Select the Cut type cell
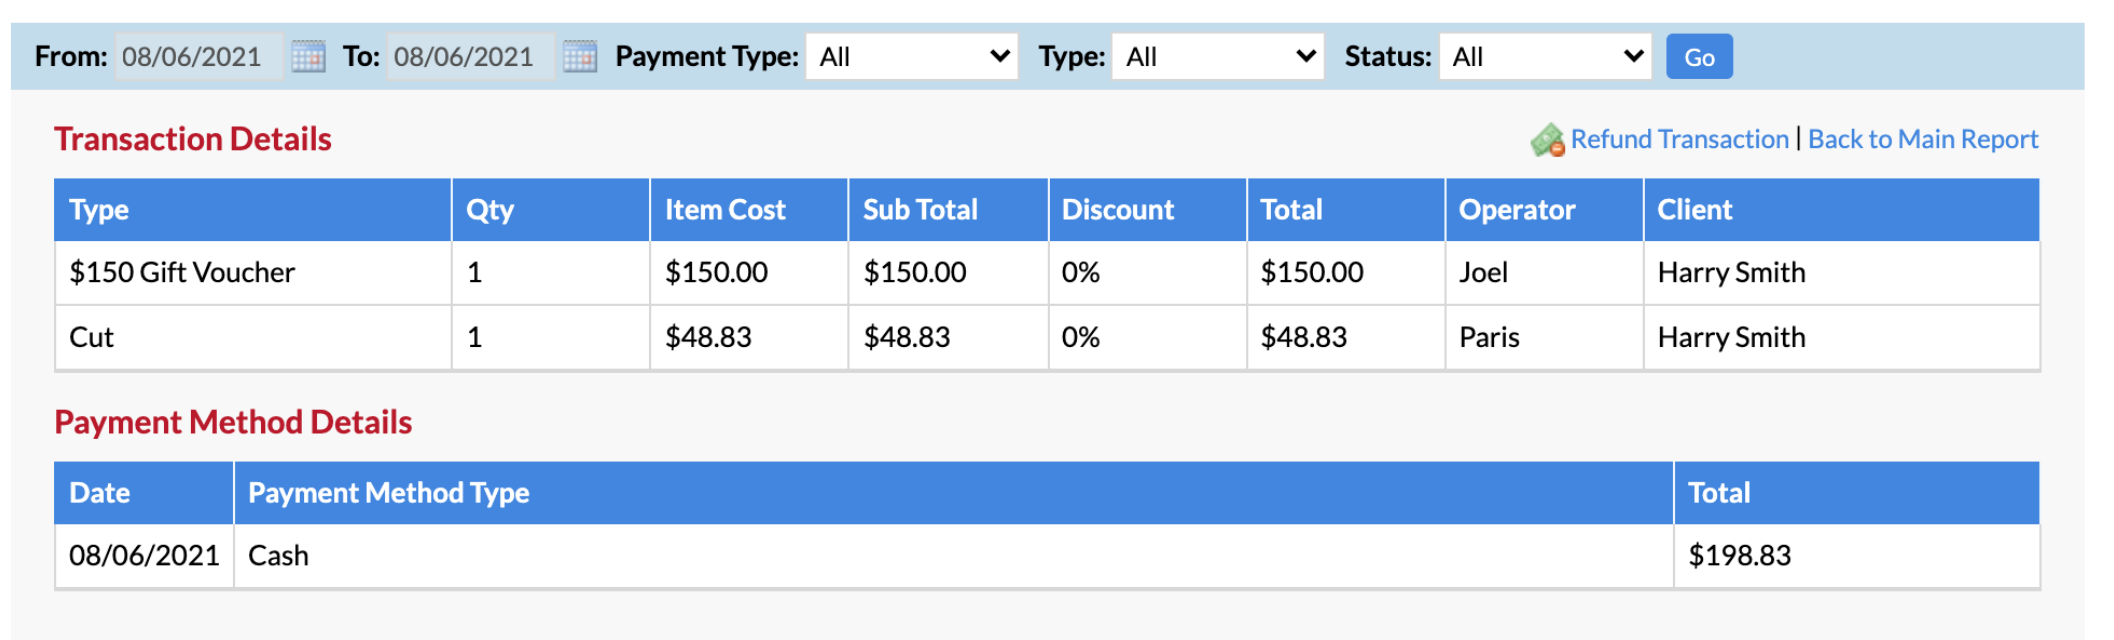The image size is (2114, 640). tap(253, 338)
